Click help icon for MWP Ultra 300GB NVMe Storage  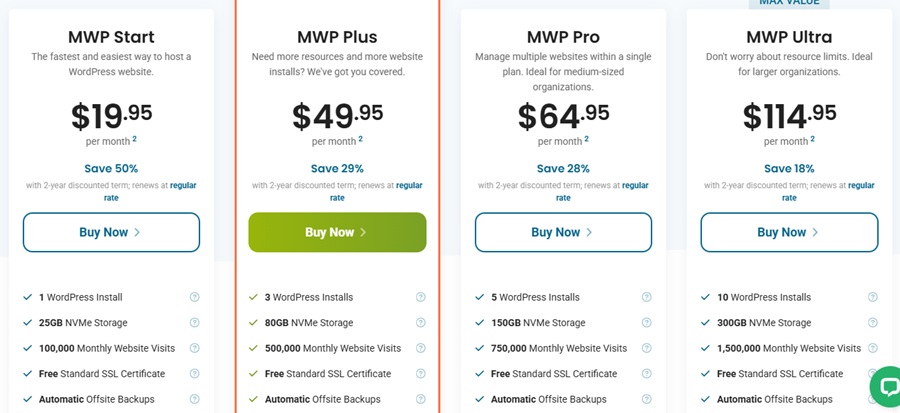pos(873,323)
